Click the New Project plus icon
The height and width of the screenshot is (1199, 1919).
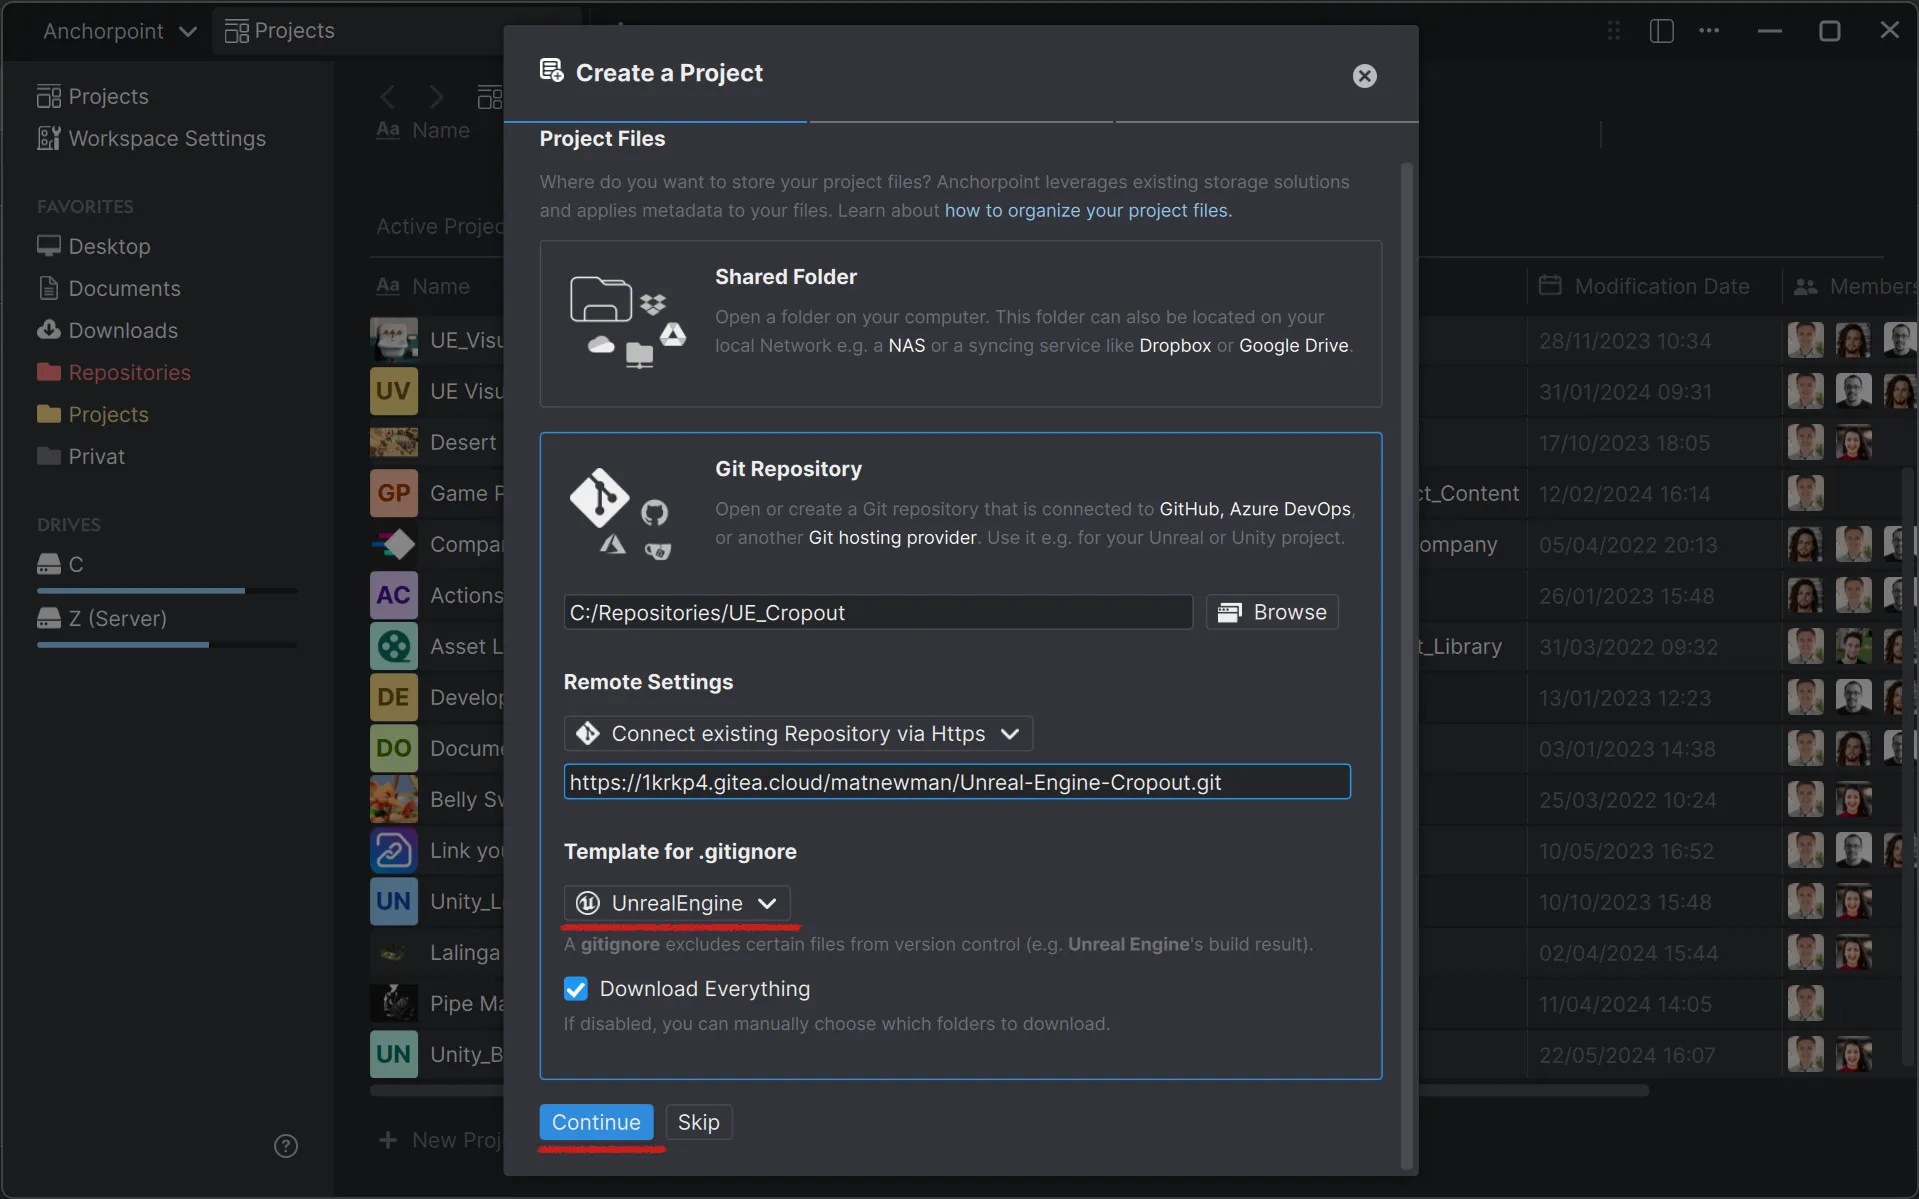click(388, 1140)
